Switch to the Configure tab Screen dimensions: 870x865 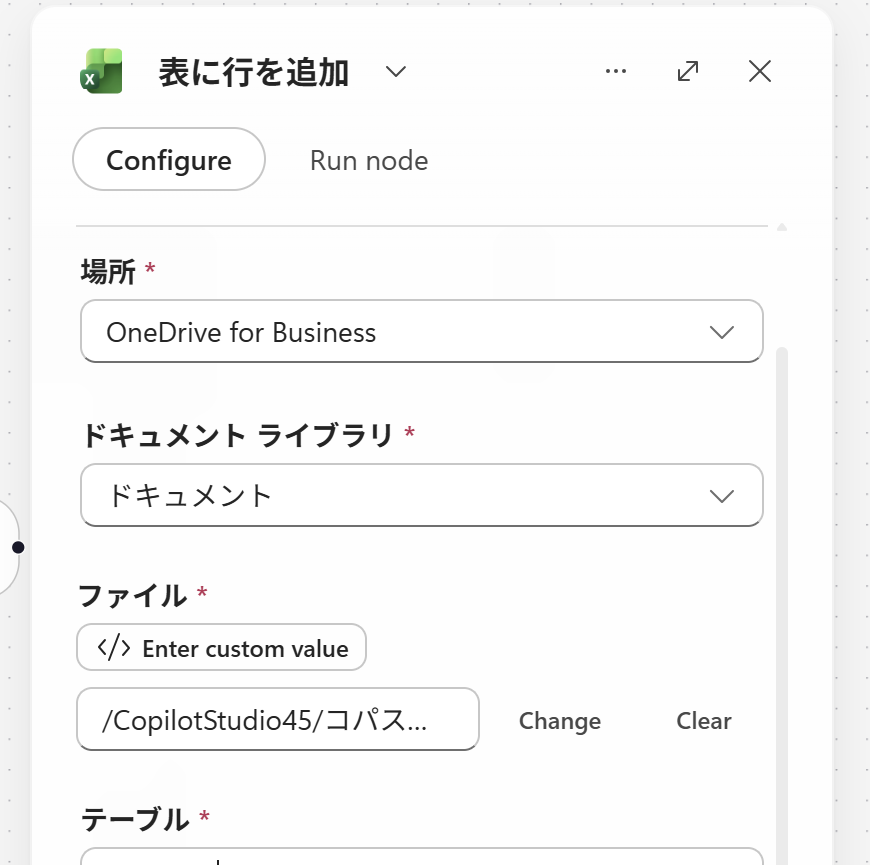169,160
